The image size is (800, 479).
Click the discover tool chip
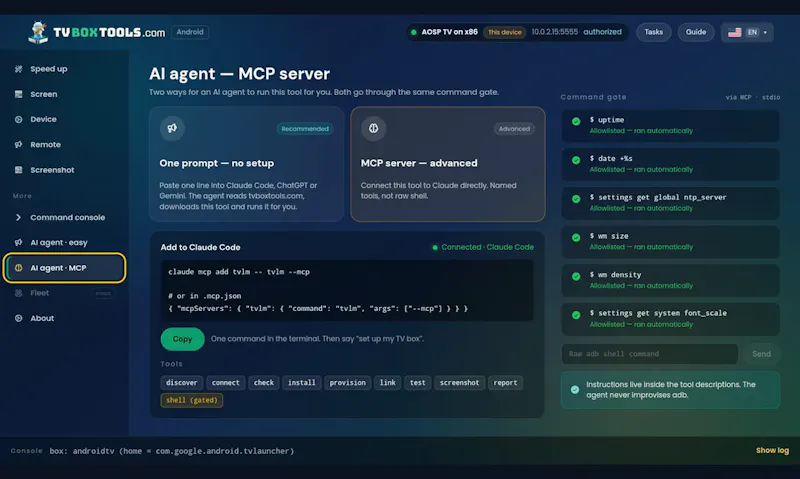coord(182,383)
